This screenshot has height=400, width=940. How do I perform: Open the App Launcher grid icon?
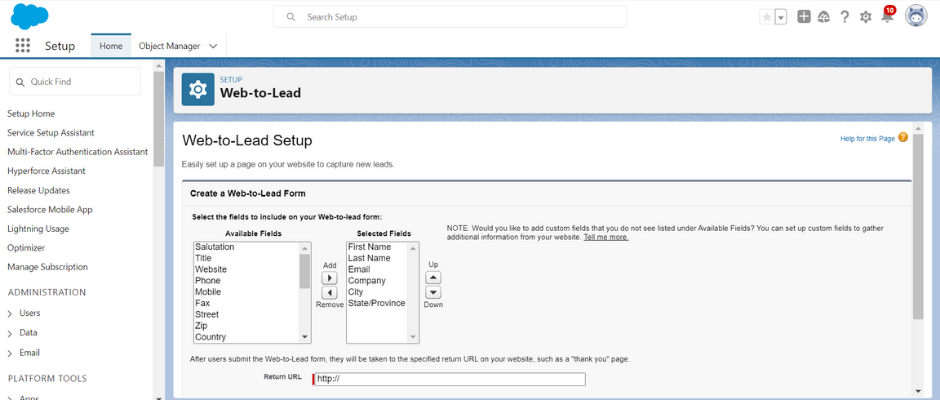pos(23,46)
